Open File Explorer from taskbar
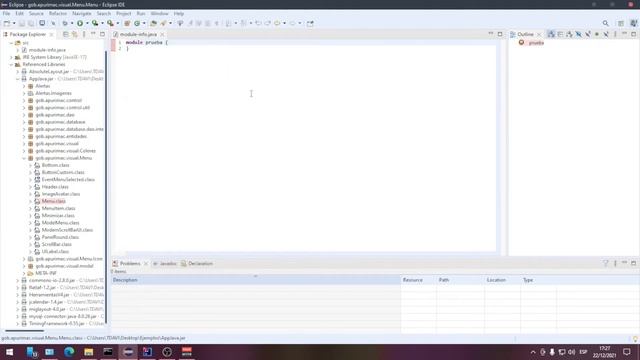 click(89, 352)
